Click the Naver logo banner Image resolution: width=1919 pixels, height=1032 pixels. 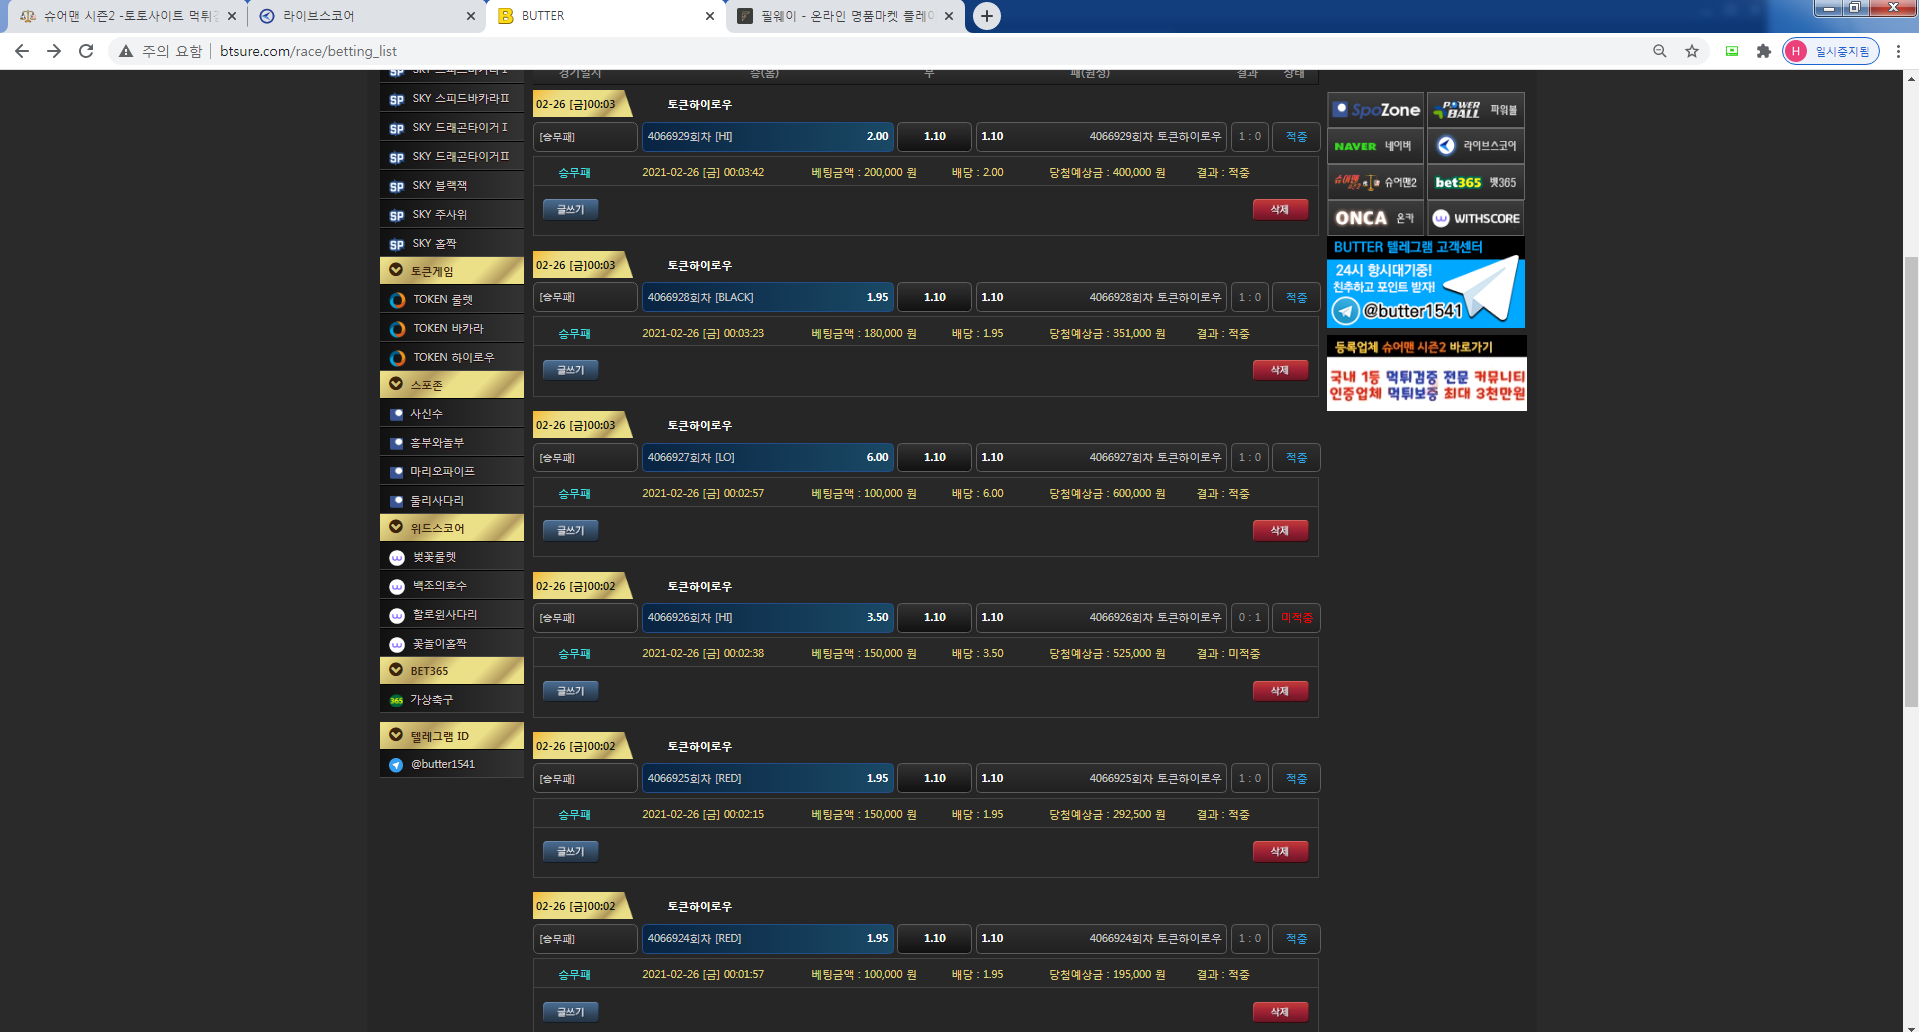pyautogui.click(x=1375, y=146)
